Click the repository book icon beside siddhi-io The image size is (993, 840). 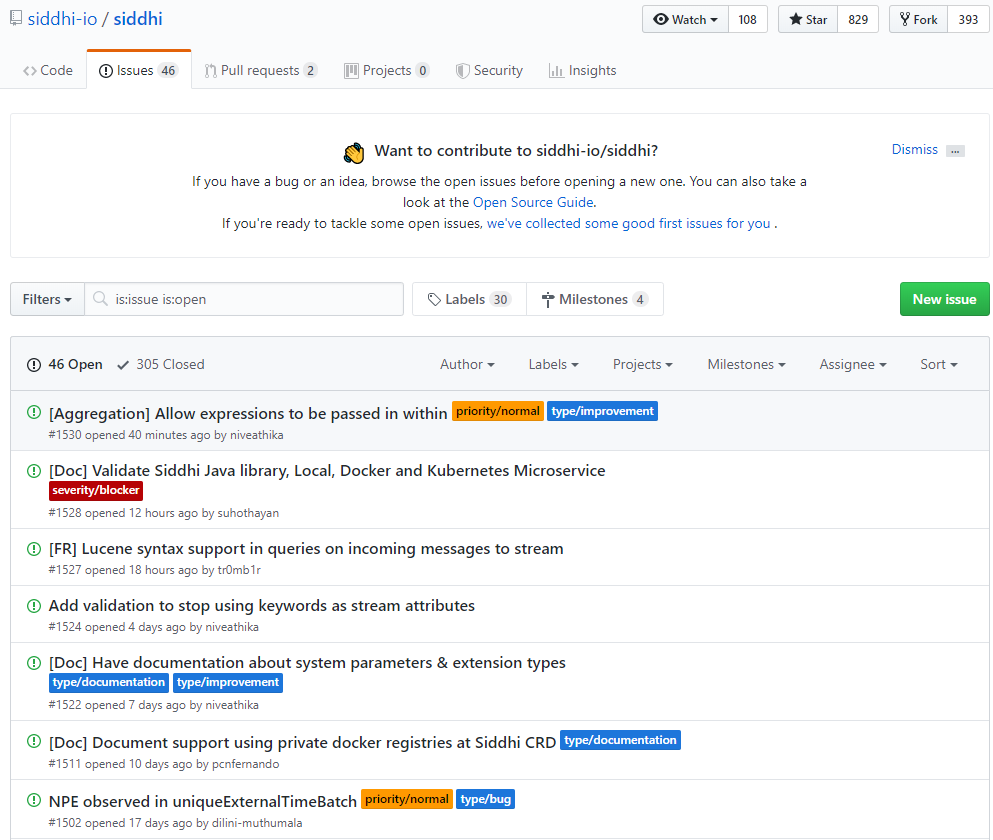[17, 20]
